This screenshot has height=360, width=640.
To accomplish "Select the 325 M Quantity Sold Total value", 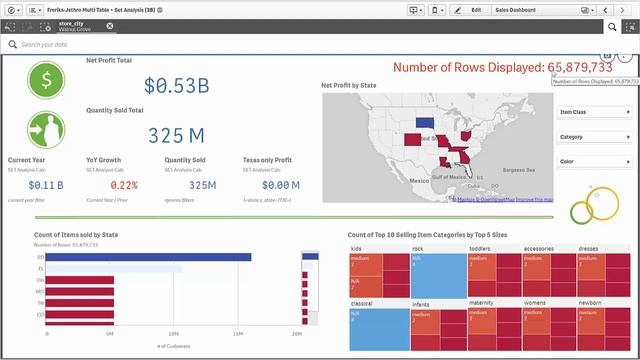I will 176,136.
